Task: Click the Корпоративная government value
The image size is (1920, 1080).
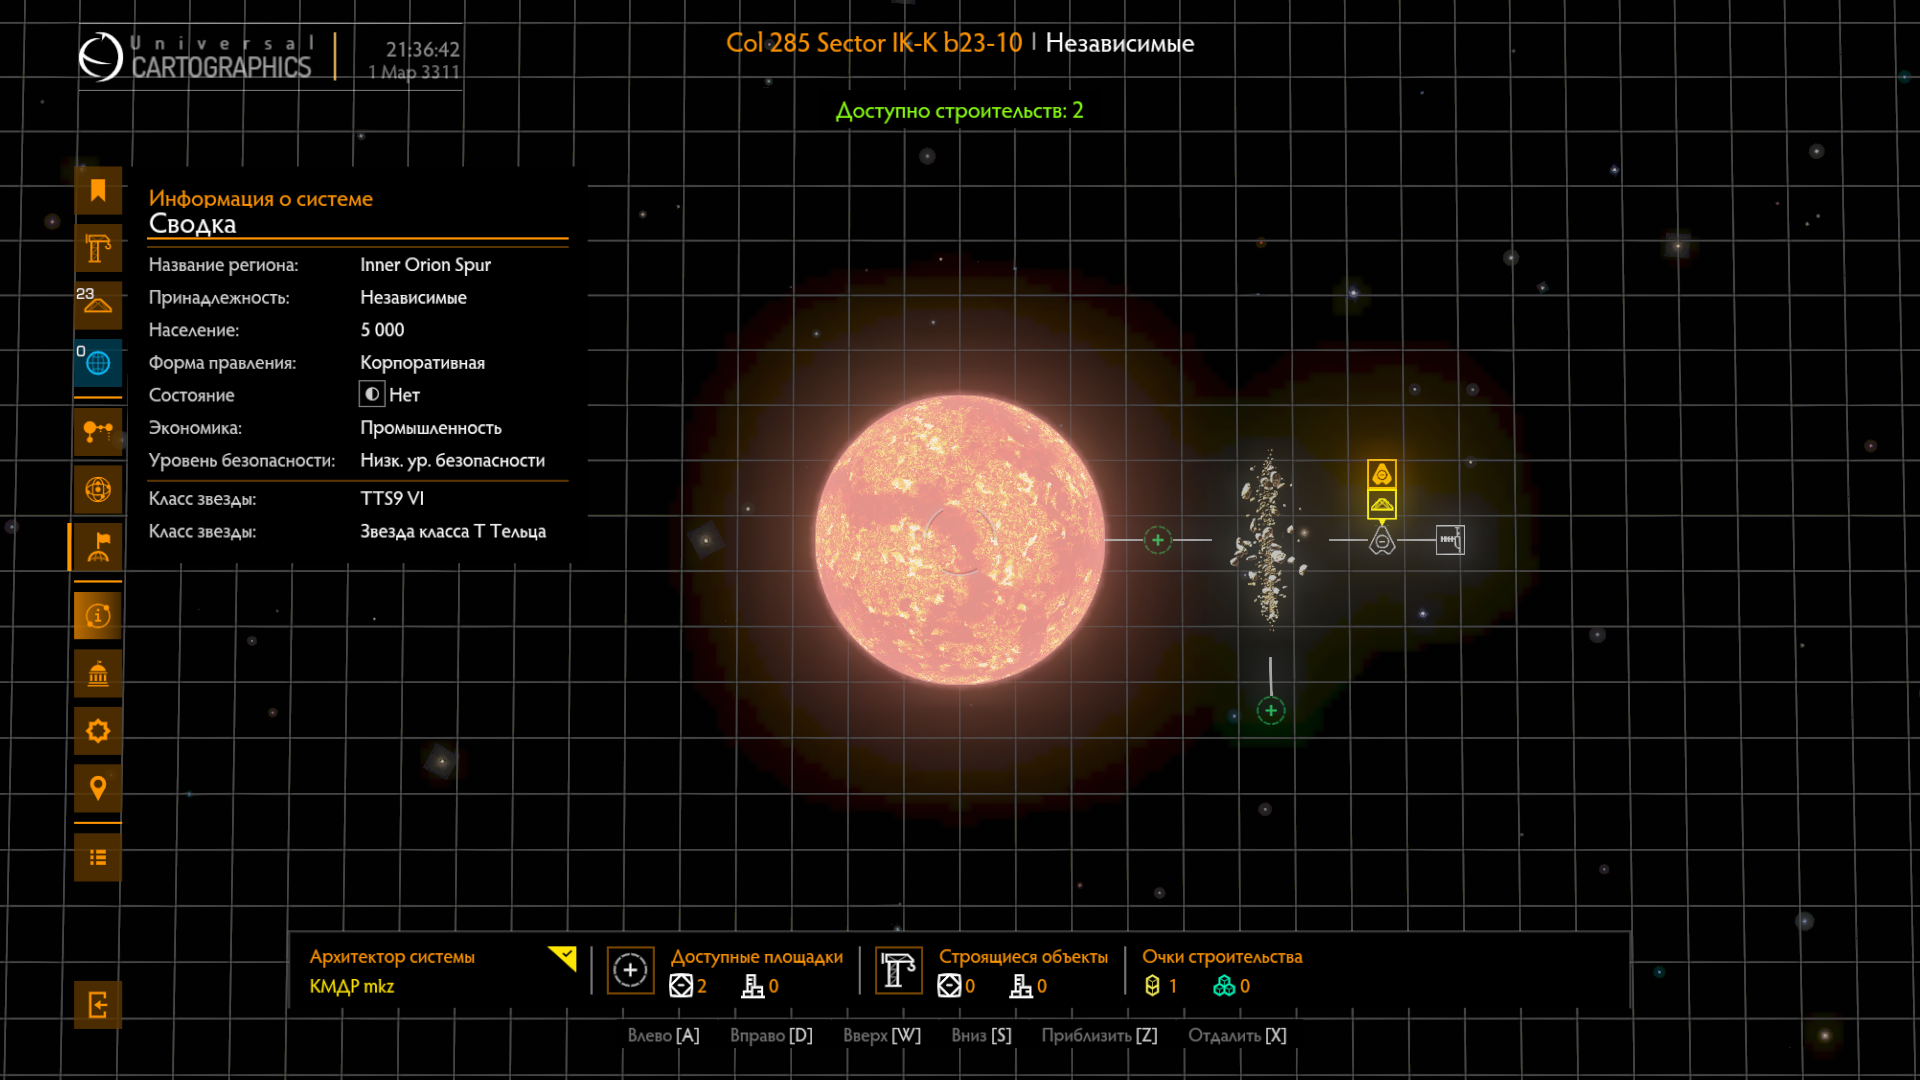Action: pos(422,362)
